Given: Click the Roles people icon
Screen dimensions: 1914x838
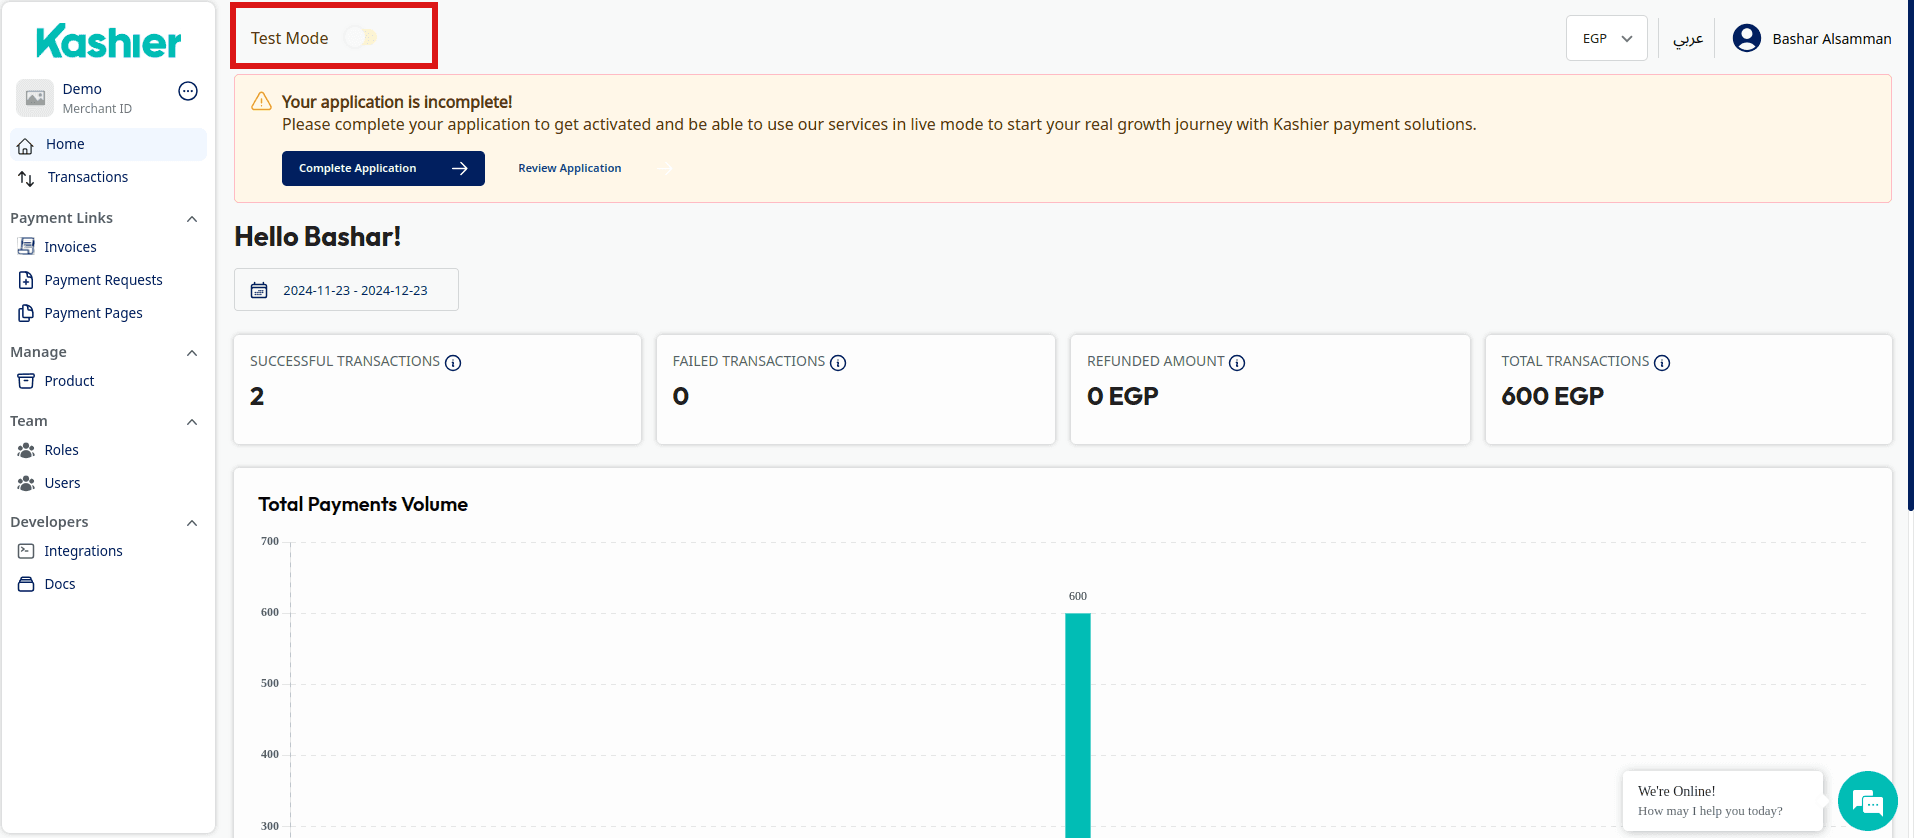Looking at the screenshot, I should (x=26, y=450).
